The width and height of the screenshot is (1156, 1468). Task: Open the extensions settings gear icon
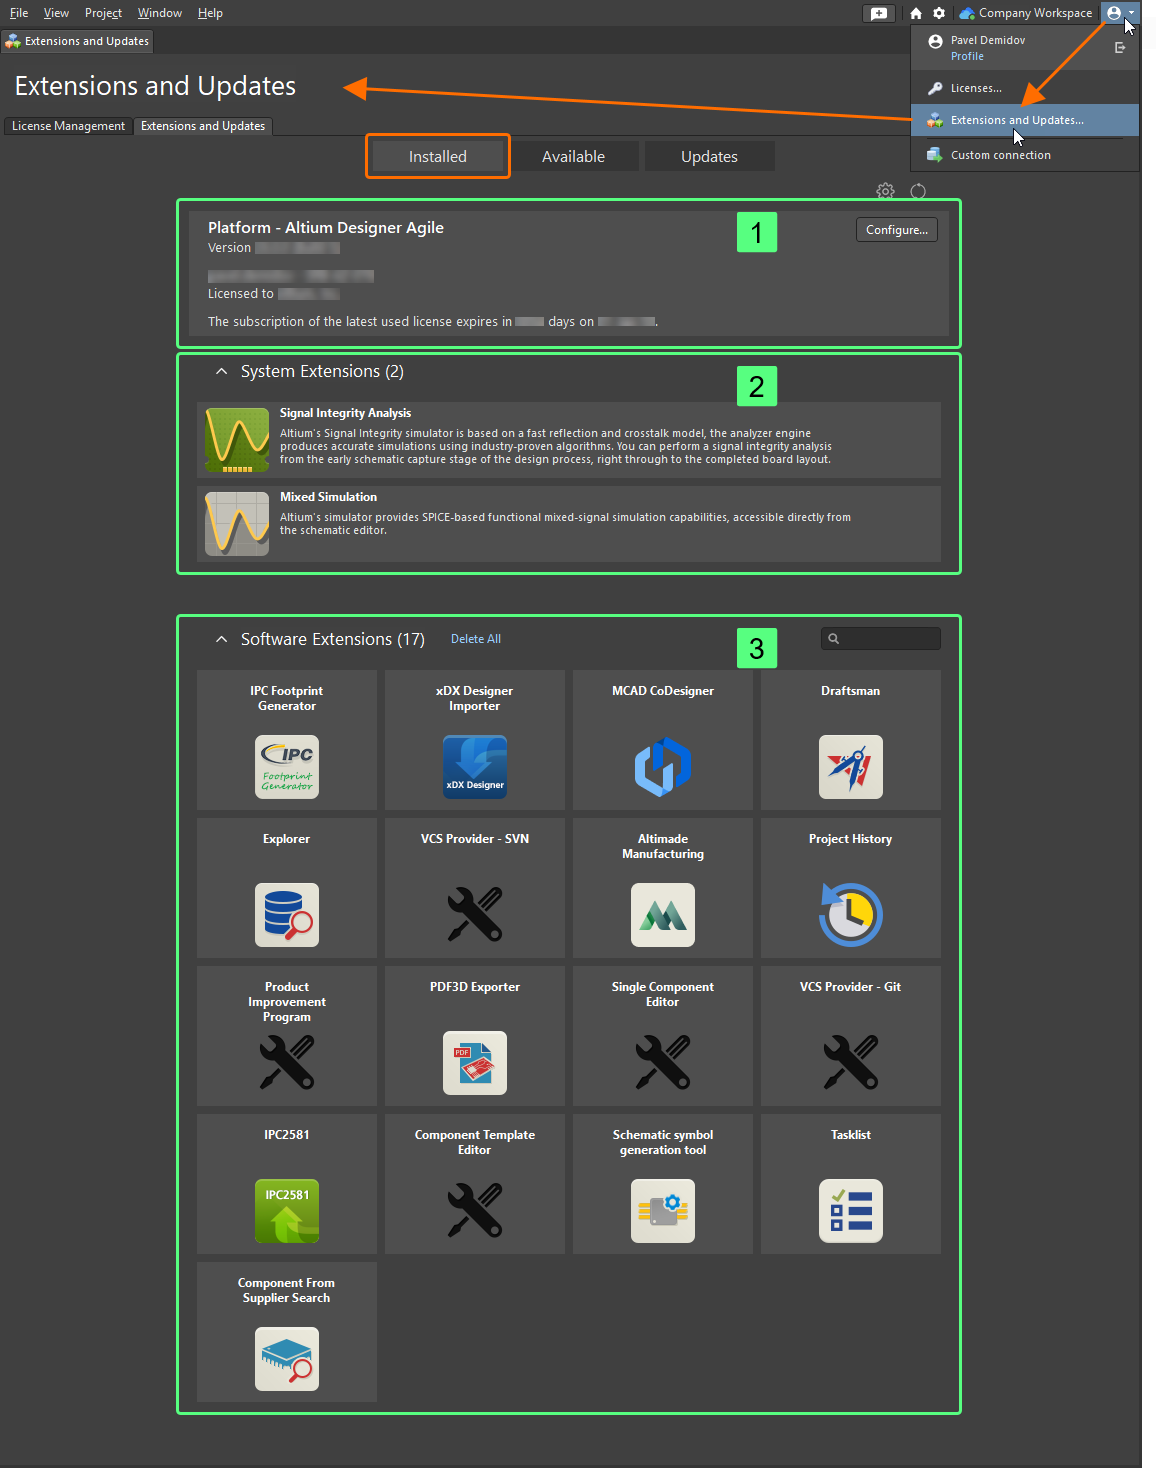884,191
